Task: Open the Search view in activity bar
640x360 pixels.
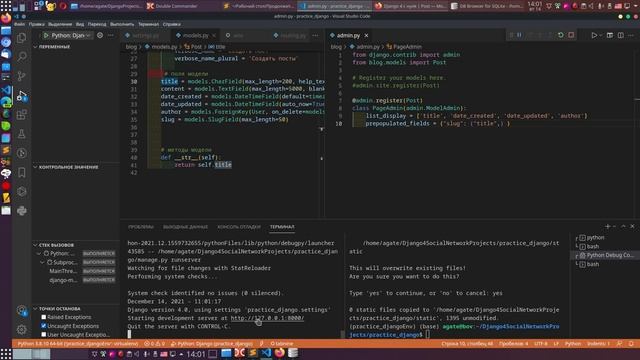Action: [22, 56]
